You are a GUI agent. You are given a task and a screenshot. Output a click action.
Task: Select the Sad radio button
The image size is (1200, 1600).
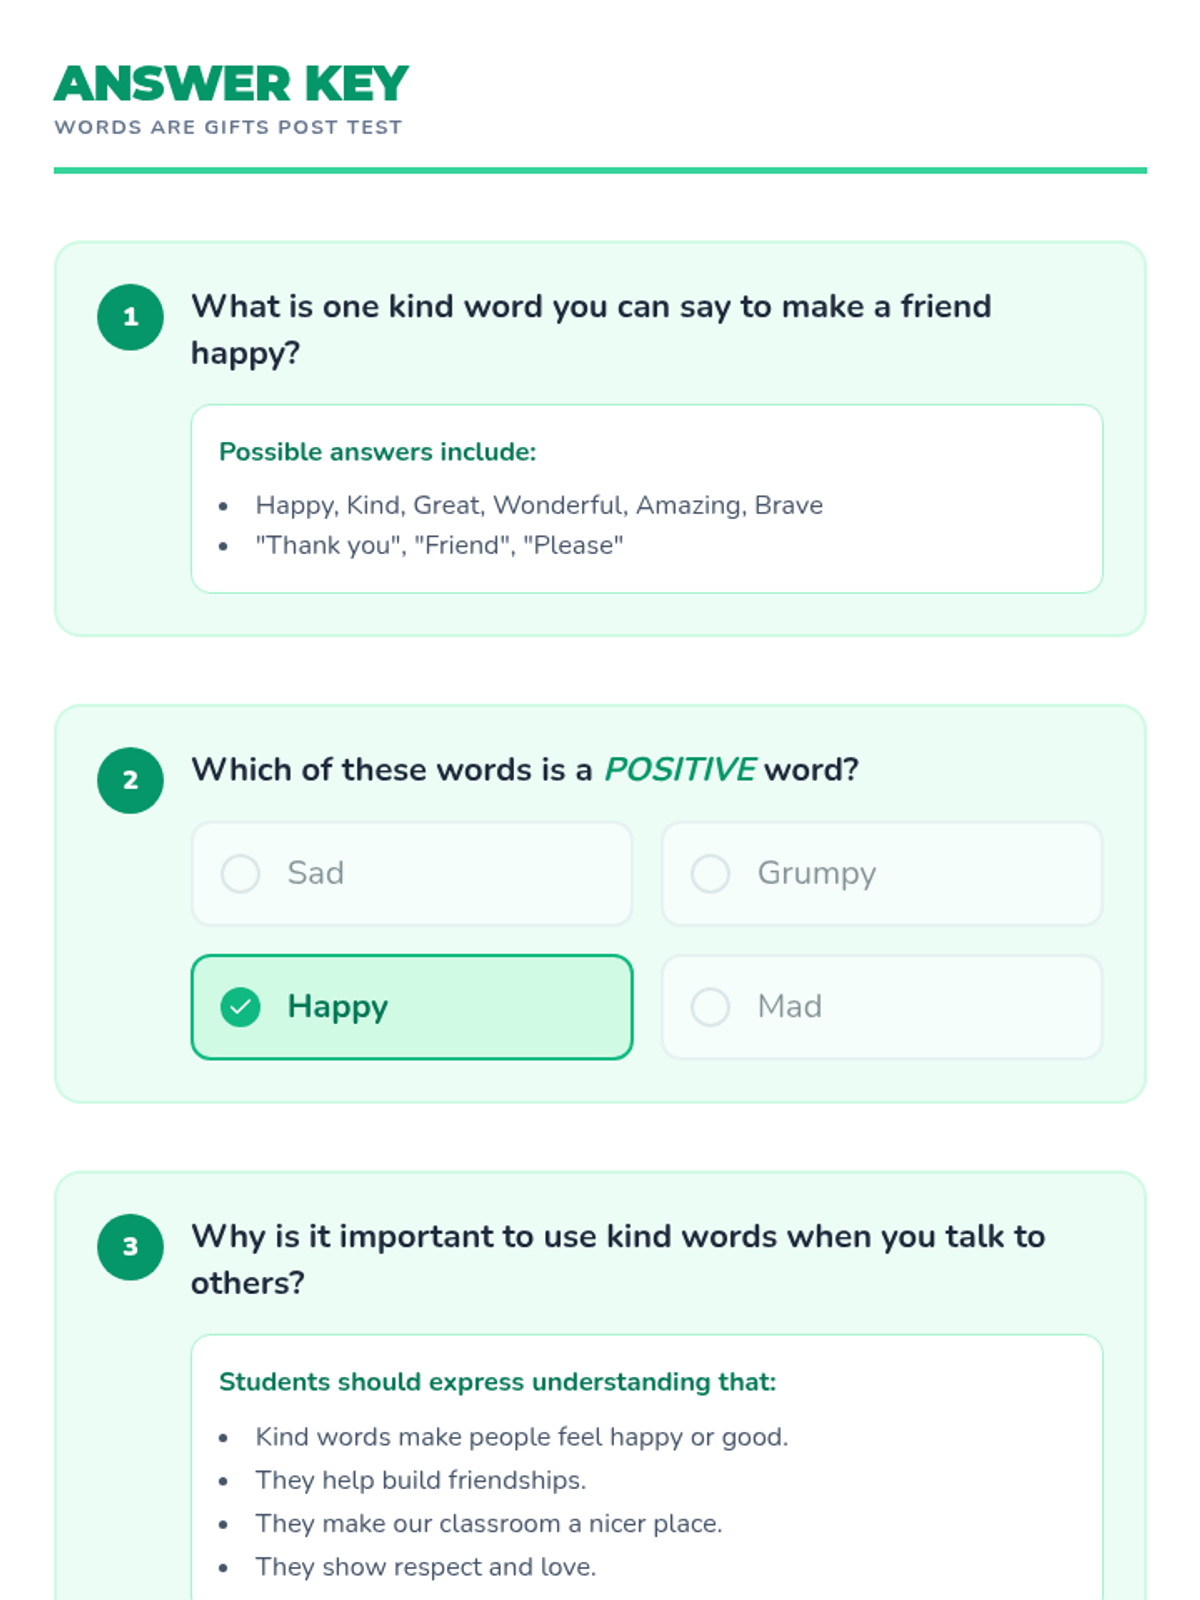pos(240,873)
